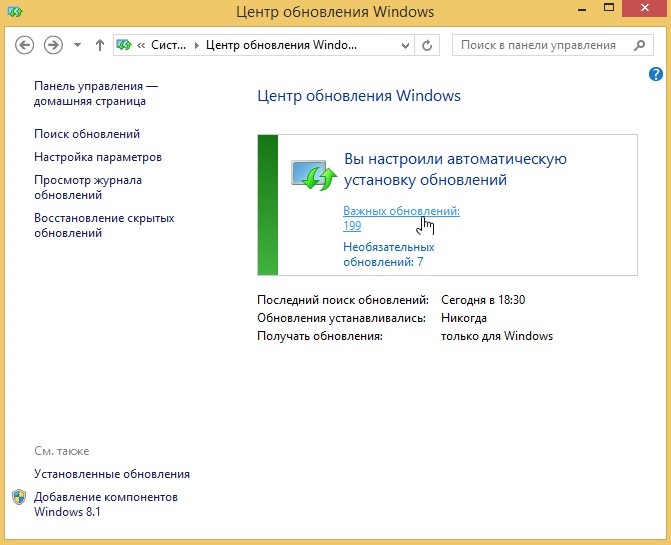Open Настройка параметров link
The width and height of the screenshot is (671, 545).
pos(98,157)
